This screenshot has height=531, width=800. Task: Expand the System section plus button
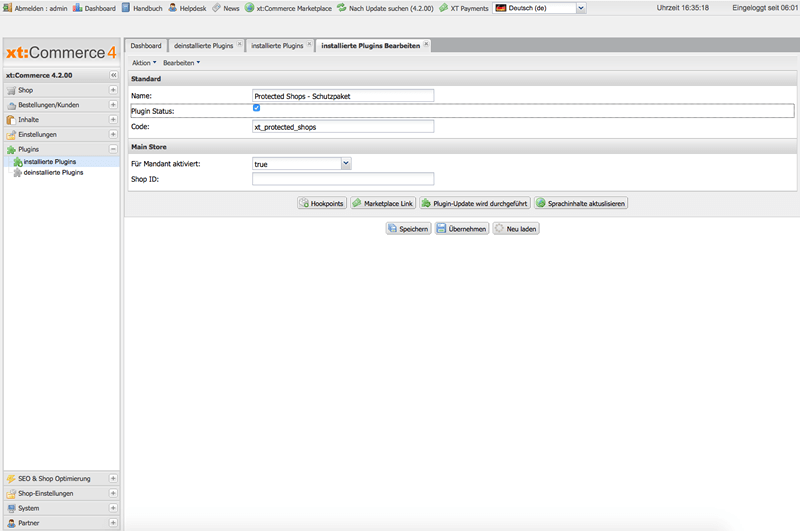pyautogui.click(x=113, y=508)
